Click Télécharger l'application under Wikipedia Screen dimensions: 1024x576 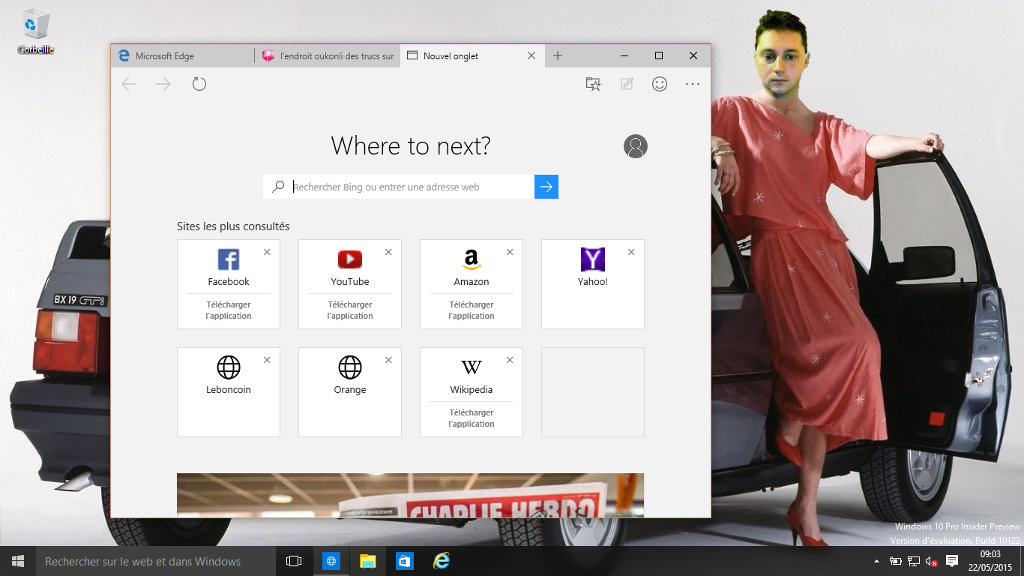point(471,418)
